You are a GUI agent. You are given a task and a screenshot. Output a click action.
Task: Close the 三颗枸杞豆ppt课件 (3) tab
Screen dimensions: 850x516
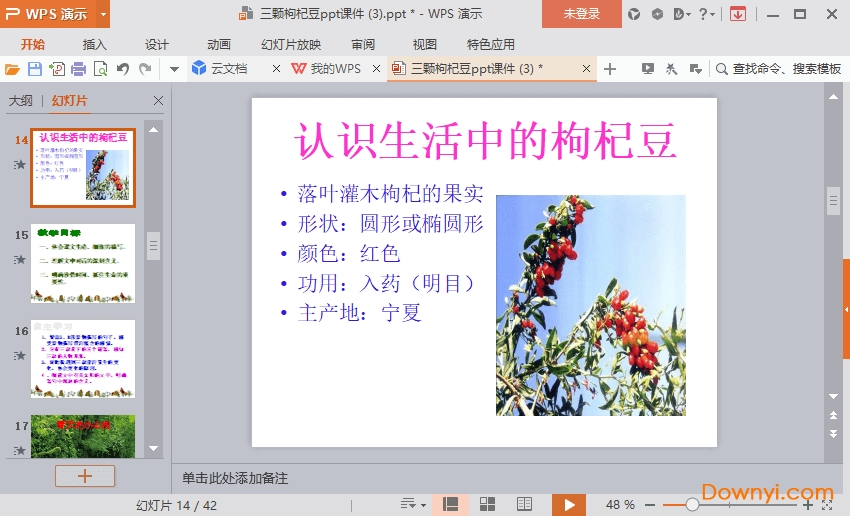pyautogui.click(x=586, y=69)
